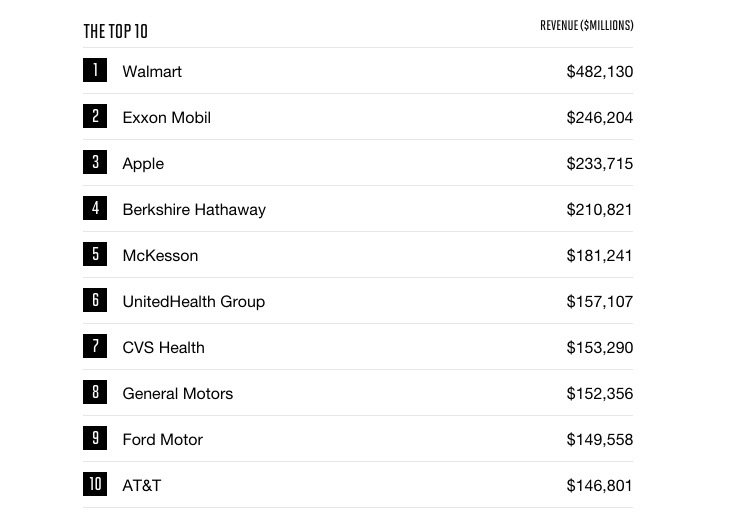Click Walmart's $482,130 revenue figure
Screen dimensions: 730x522
point(599,72)
